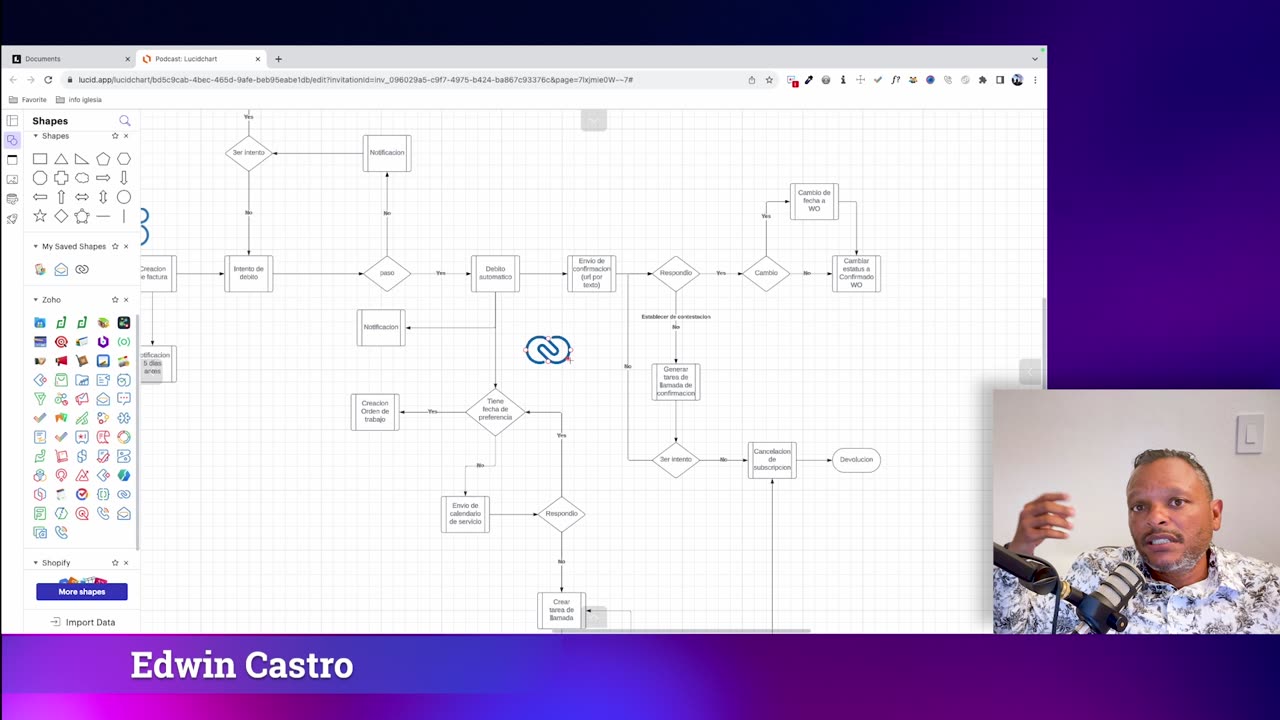1280x720 pixels.
Task: Open the info iglesia bookmarks folder
Action: click(x=79, y=100)
